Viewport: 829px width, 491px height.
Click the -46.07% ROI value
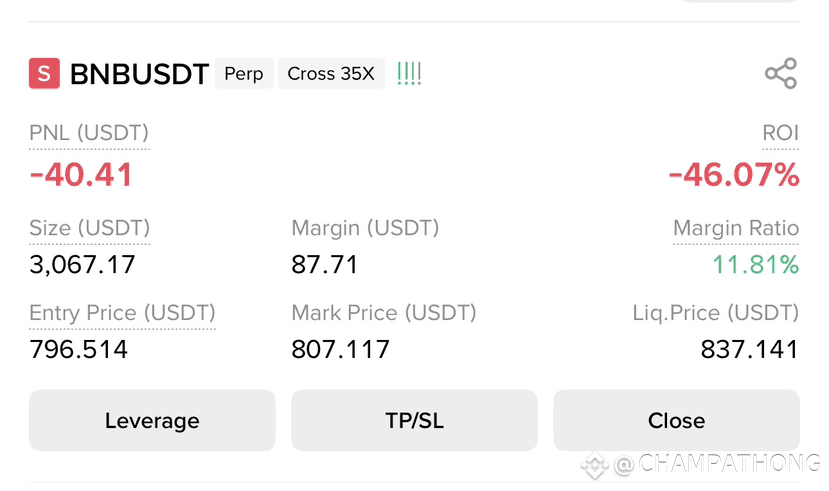click(734, 175)
